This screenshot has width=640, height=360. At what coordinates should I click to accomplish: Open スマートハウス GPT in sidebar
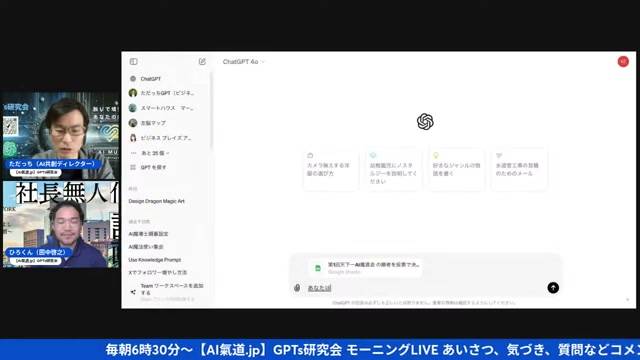168,108
